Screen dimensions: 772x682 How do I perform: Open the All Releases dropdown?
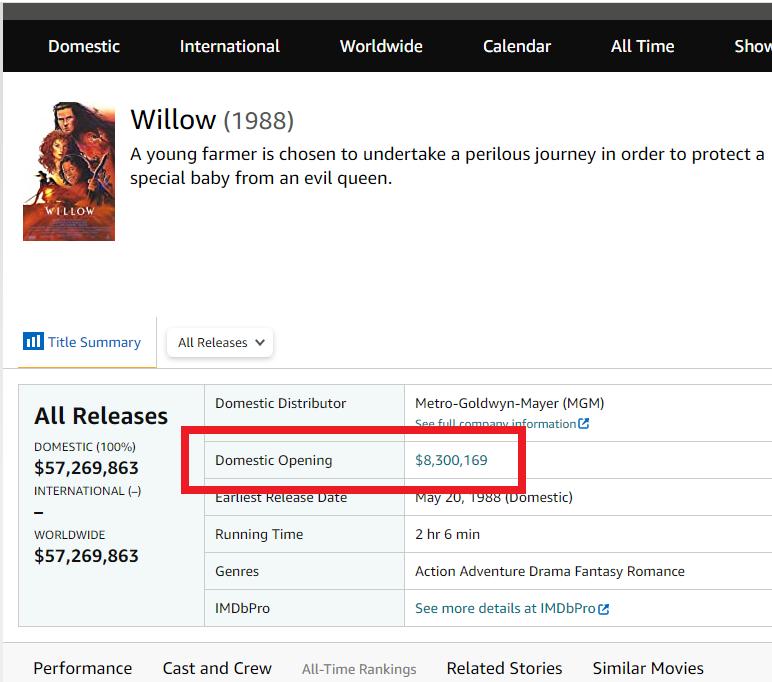220,342
